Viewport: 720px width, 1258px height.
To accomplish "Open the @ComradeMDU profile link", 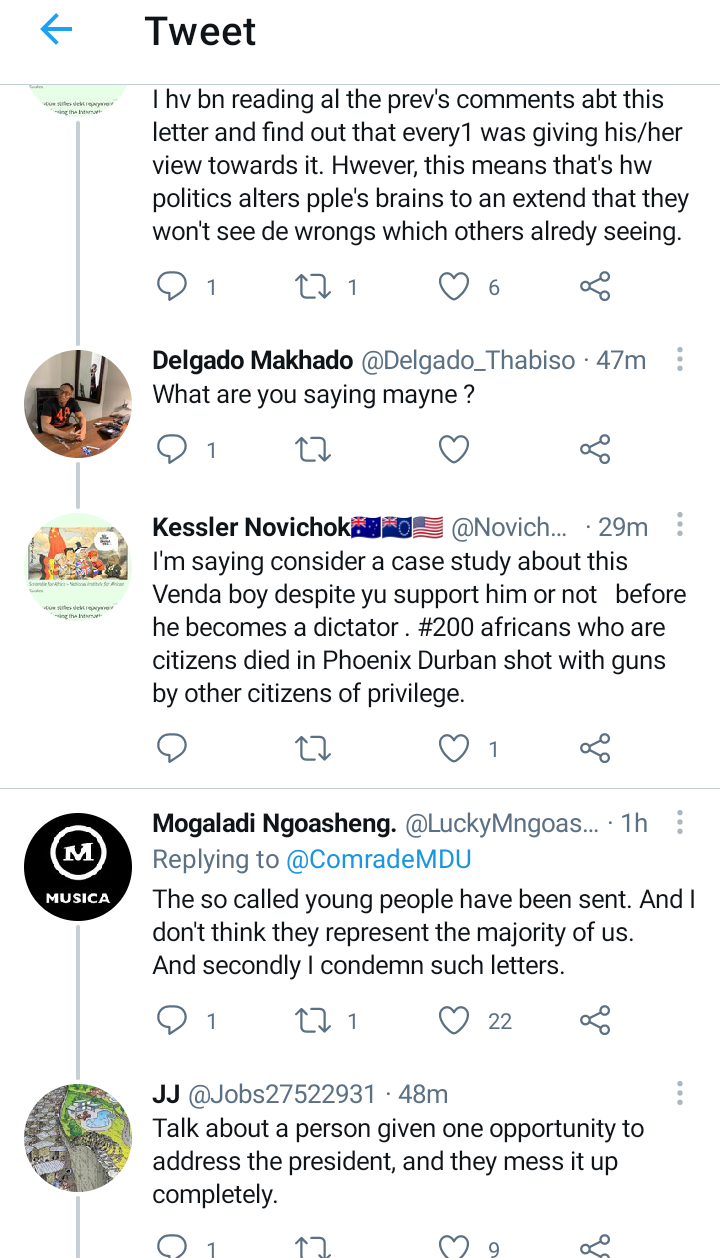I will click(x=379, y=859).
